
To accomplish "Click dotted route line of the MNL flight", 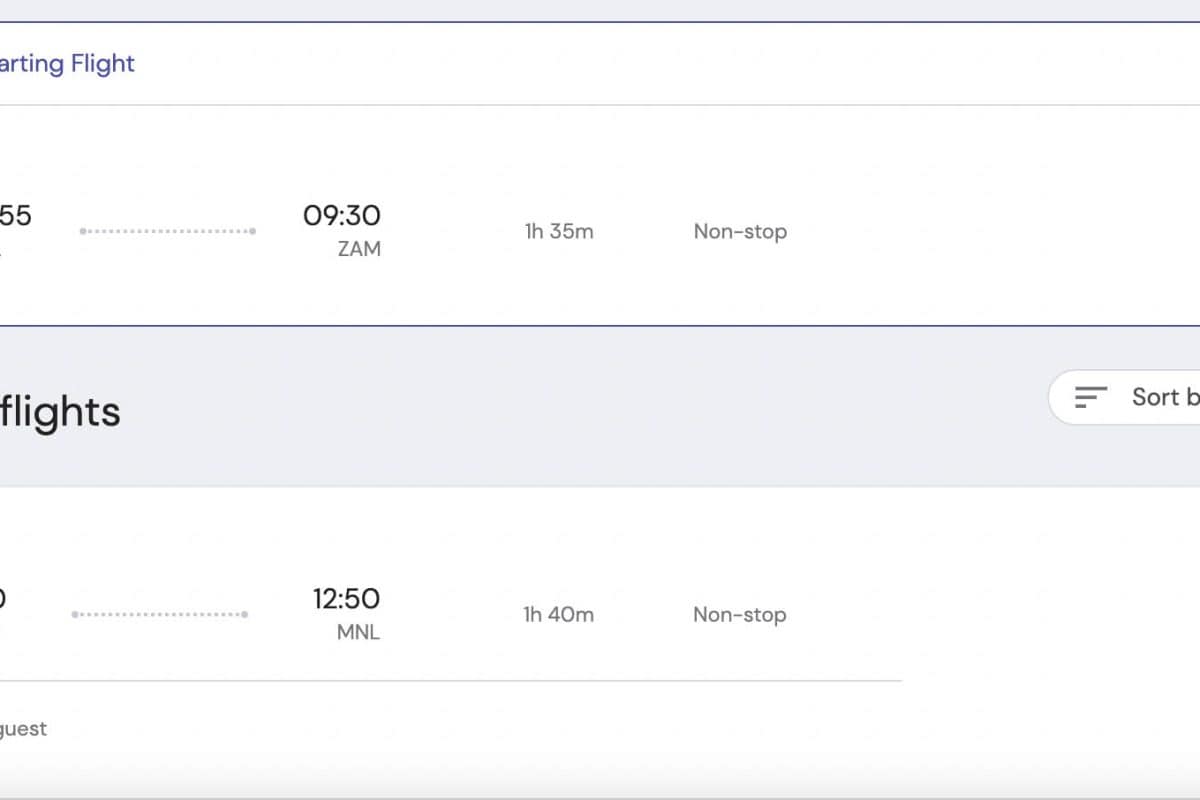I will pyautogui.click(x=160, y=614).
